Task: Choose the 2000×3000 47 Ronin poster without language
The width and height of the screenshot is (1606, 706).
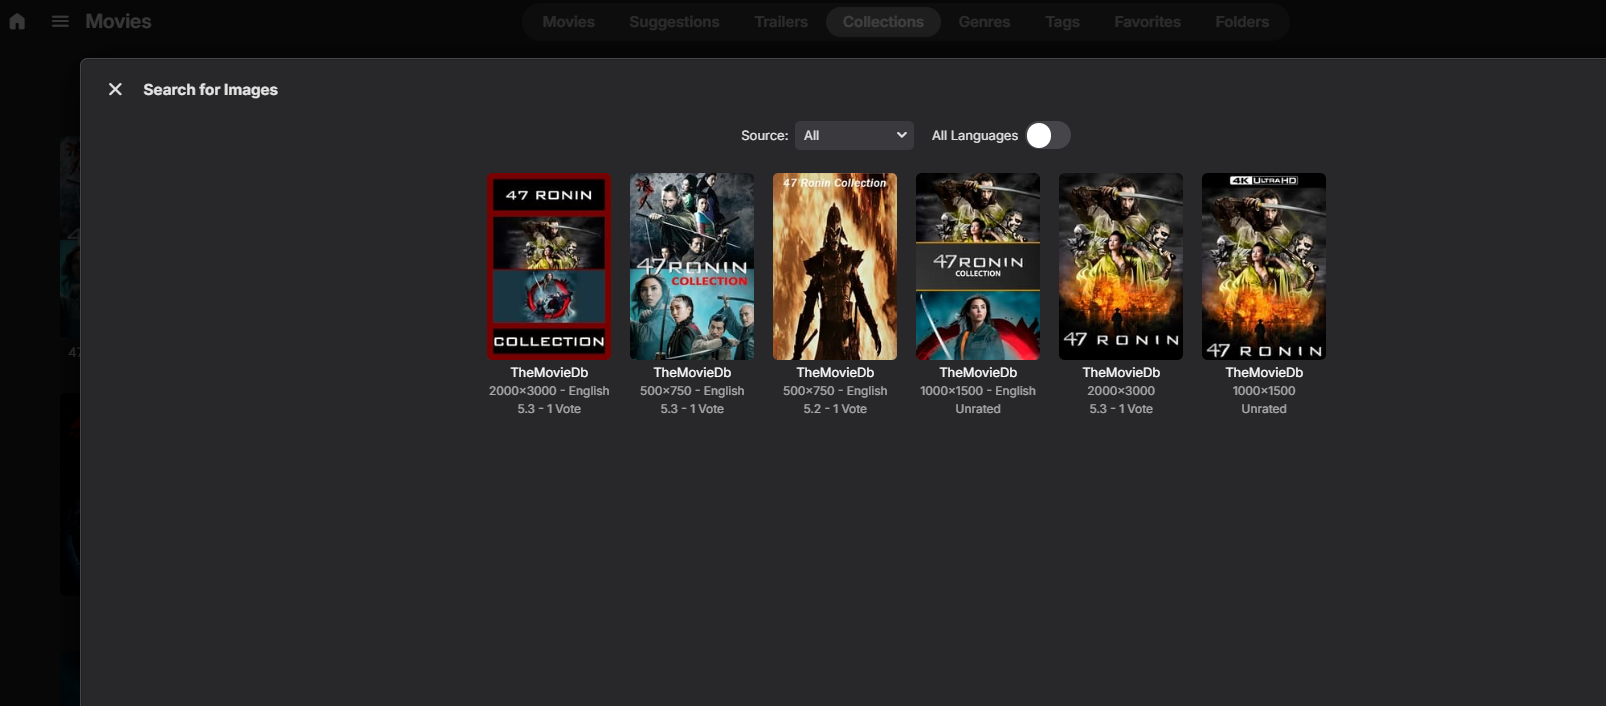Action: [x=1121, y=266]
